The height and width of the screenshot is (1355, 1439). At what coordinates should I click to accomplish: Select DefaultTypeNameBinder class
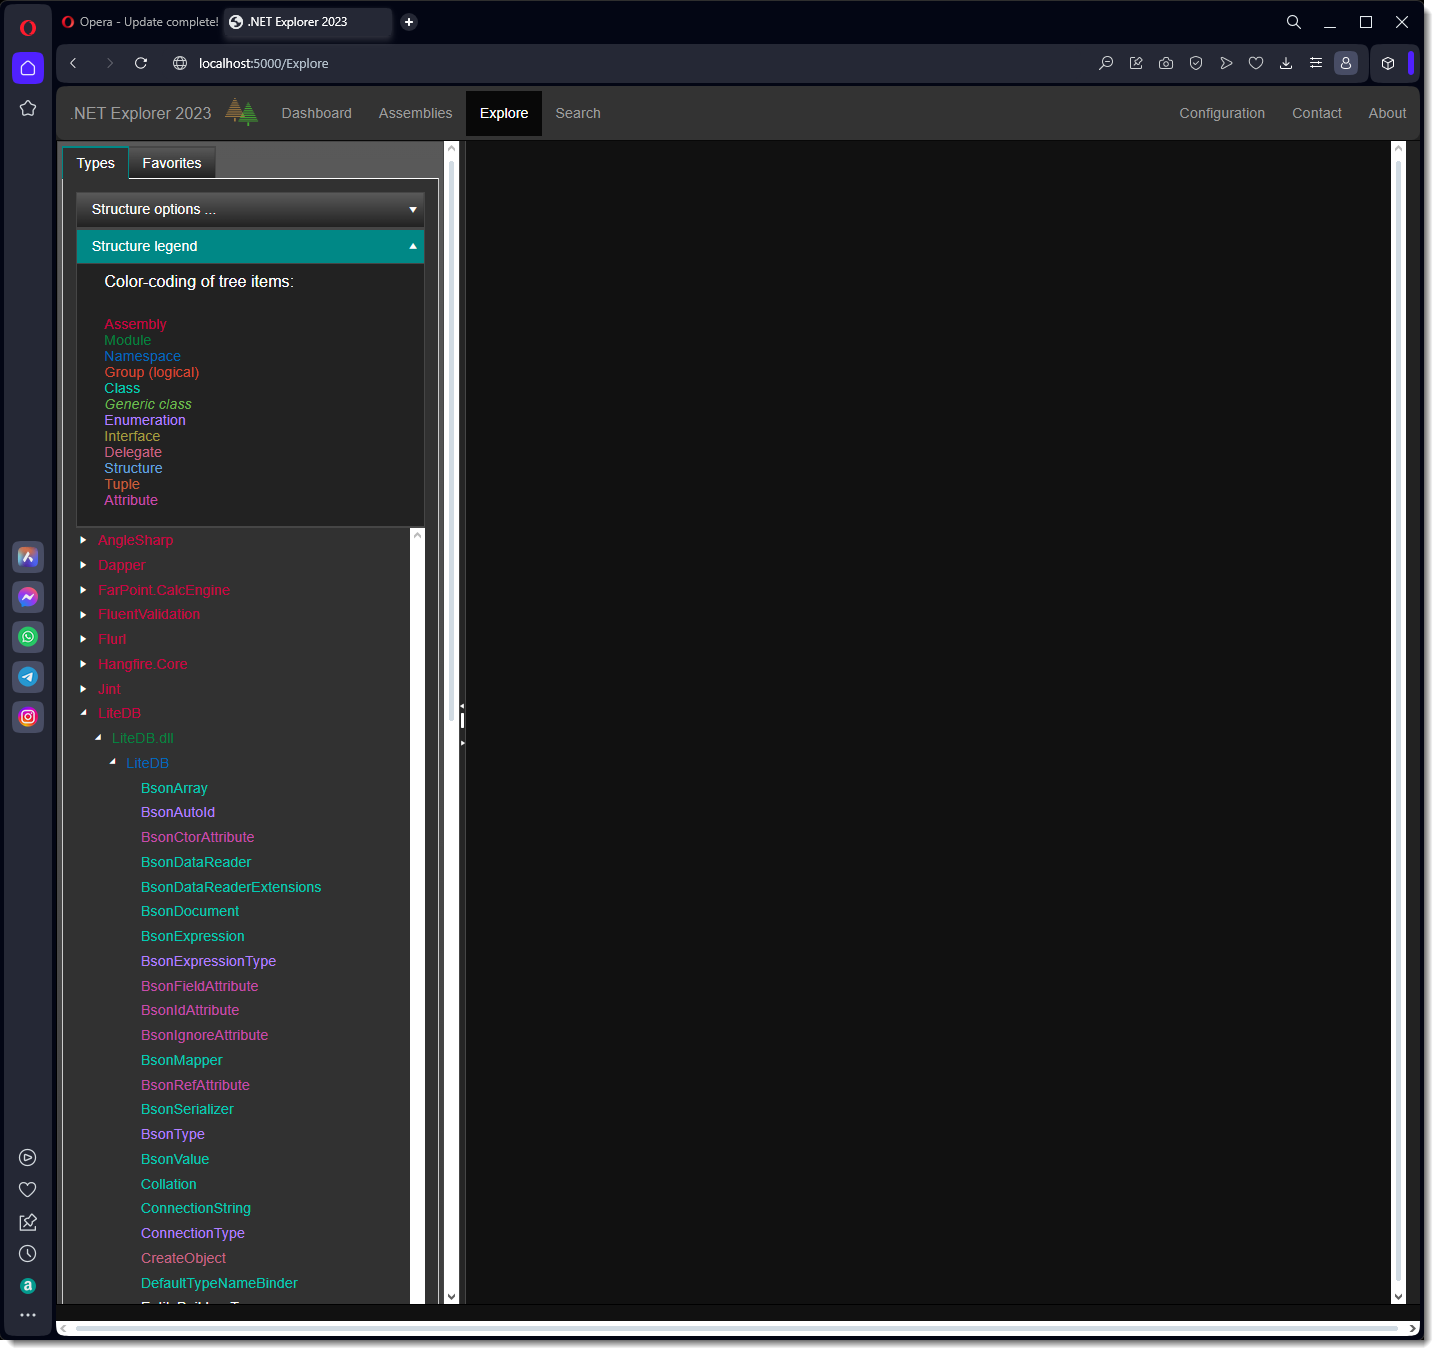click(219, 1283)
